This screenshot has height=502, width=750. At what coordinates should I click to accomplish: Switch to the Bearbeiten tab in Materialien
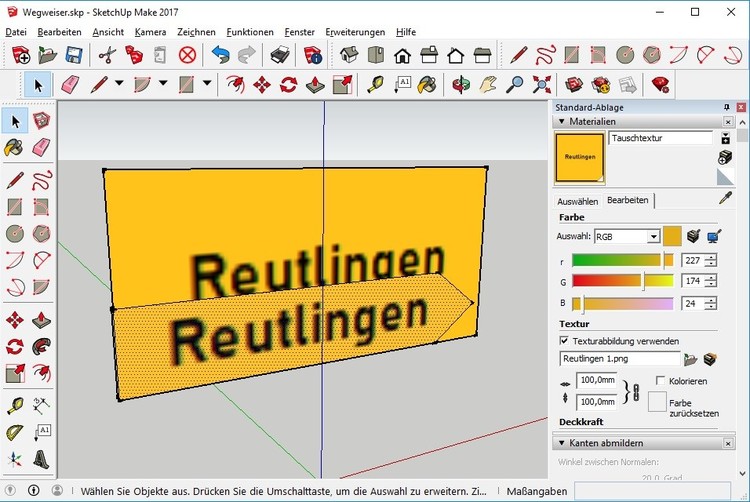628,200
